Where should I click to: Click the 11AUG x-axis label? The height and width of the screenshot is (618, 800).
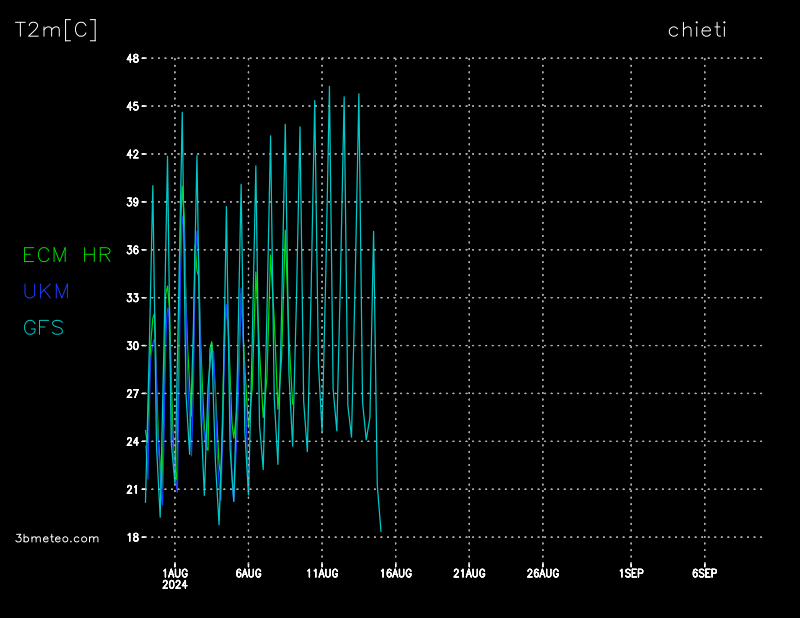coord(322,573)
